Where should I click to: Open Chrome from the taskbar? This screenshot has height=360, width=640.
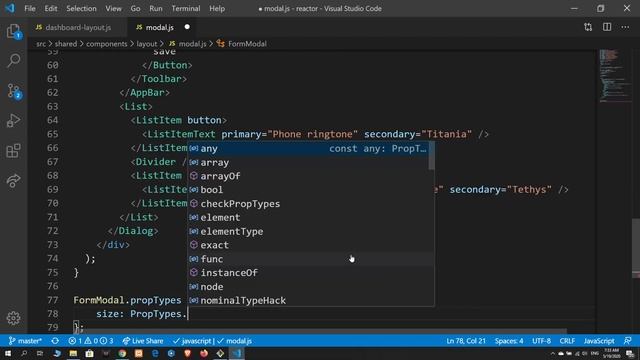point(122,353)
